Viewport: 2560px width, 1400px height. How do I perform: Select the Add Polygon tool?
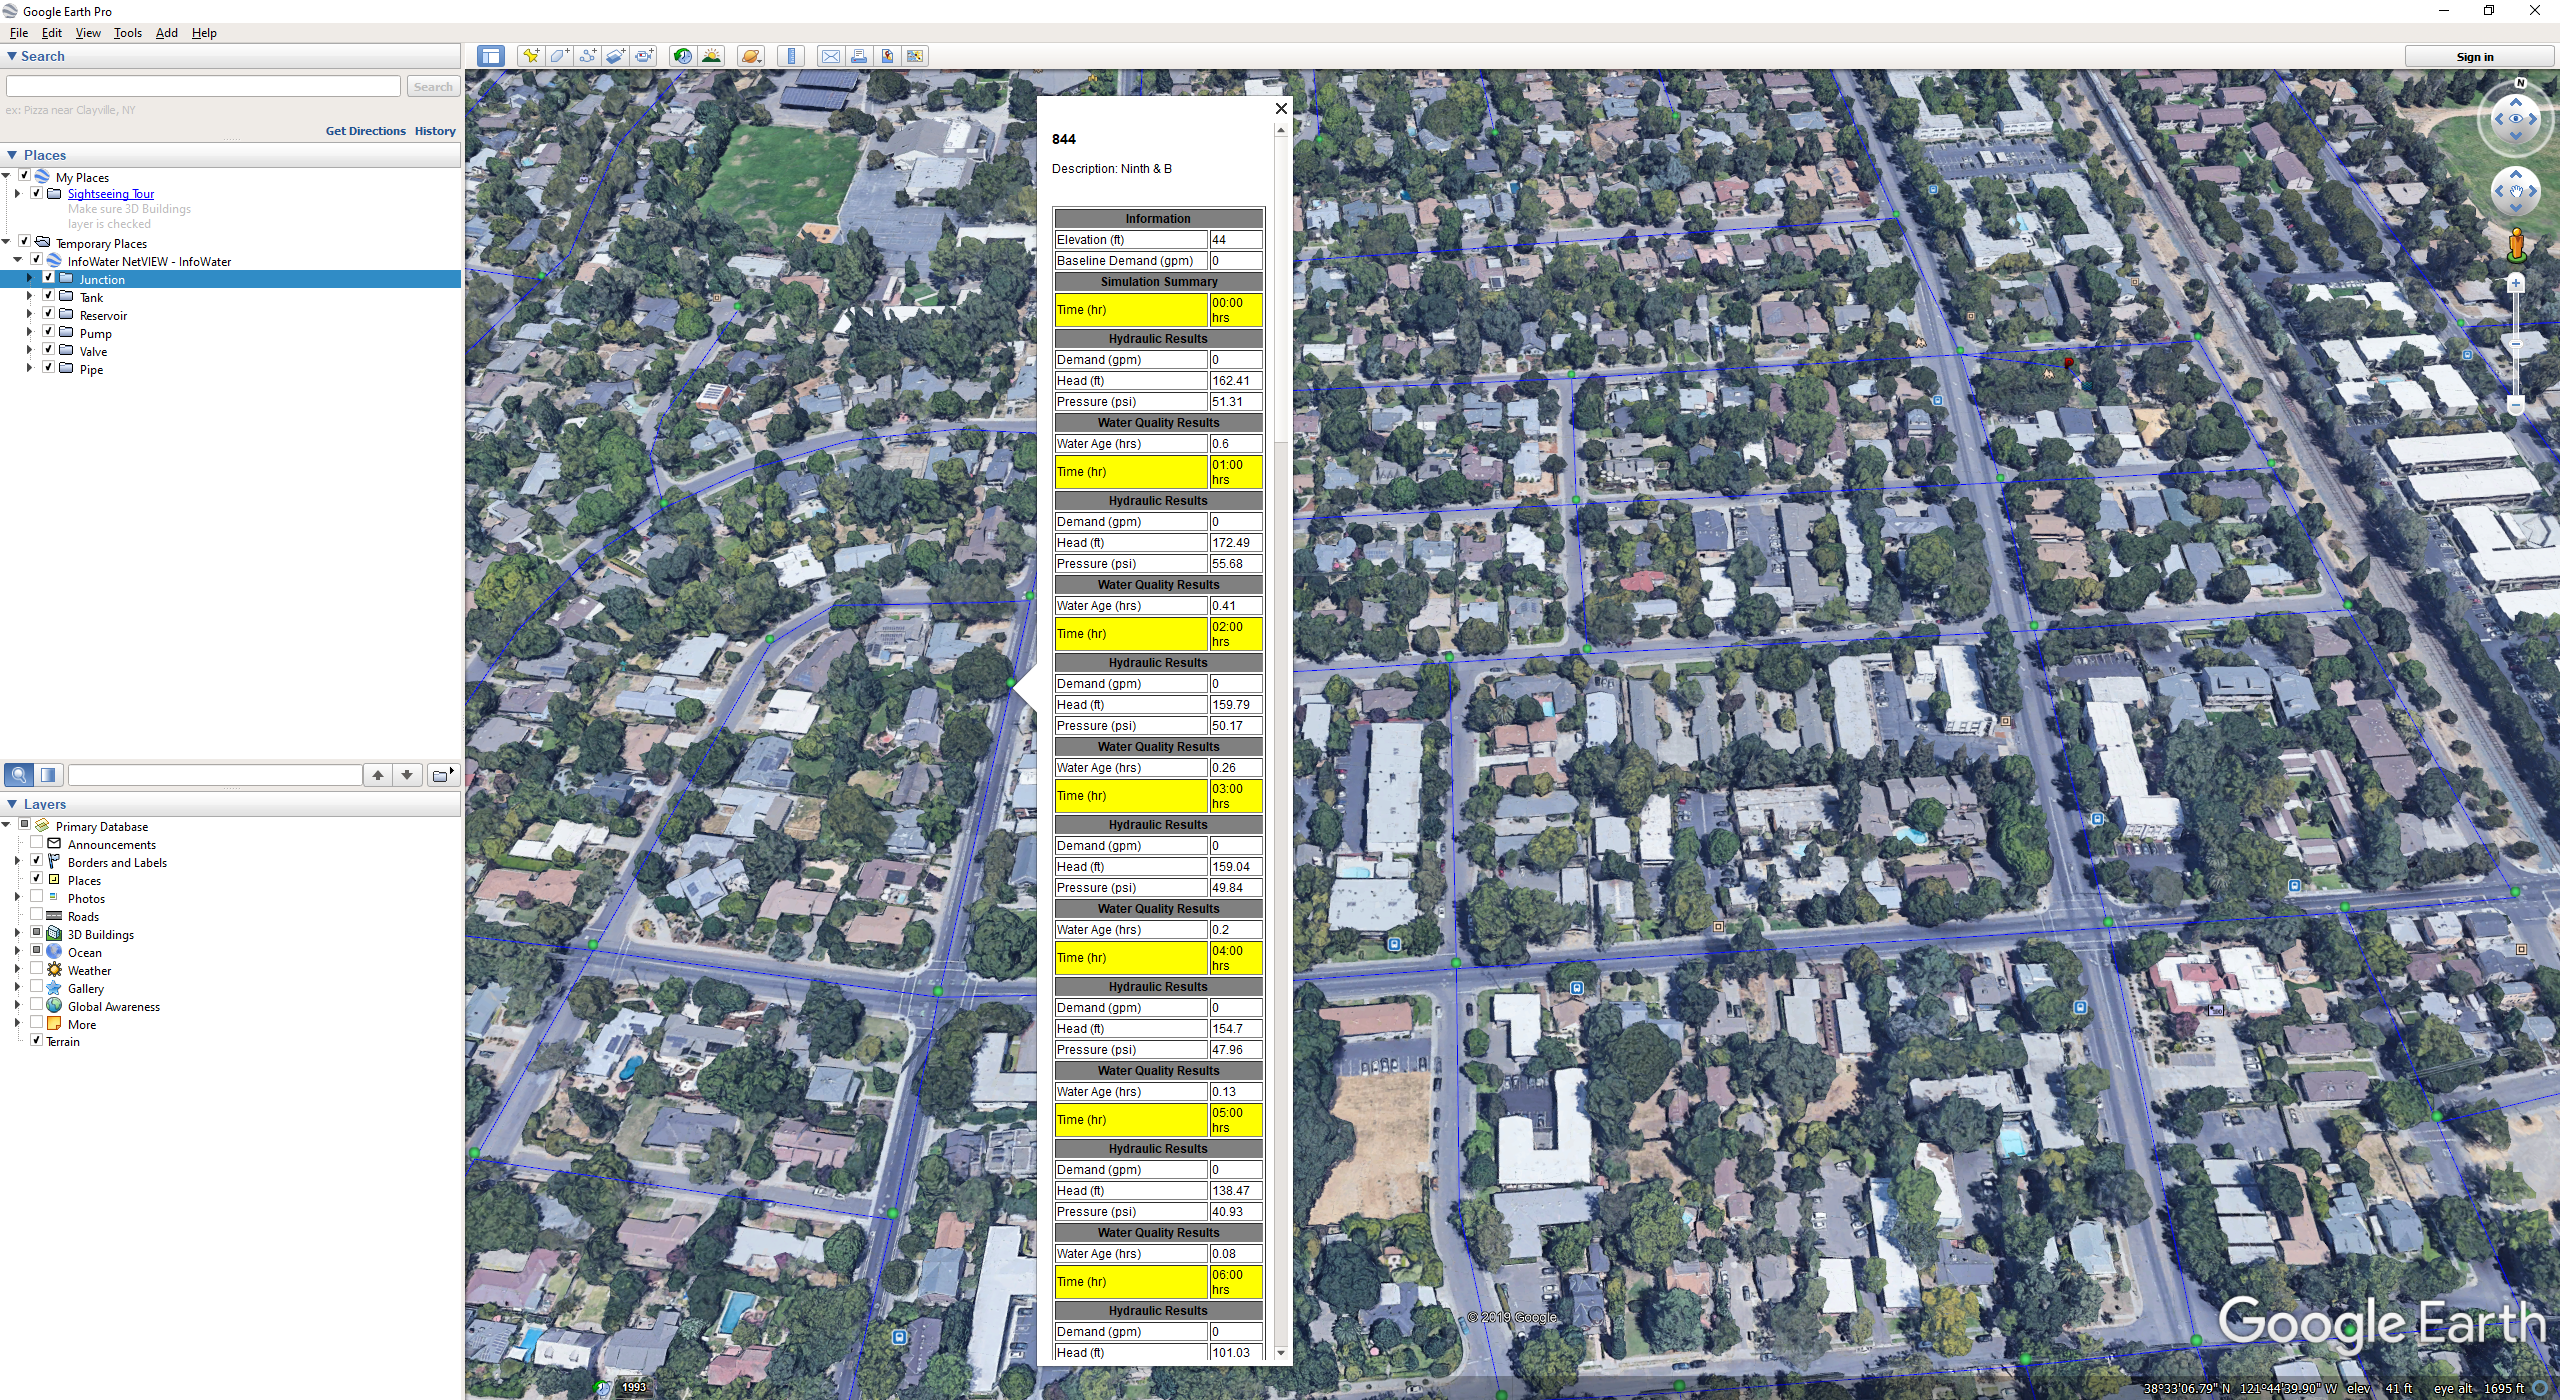click(559, 56)
